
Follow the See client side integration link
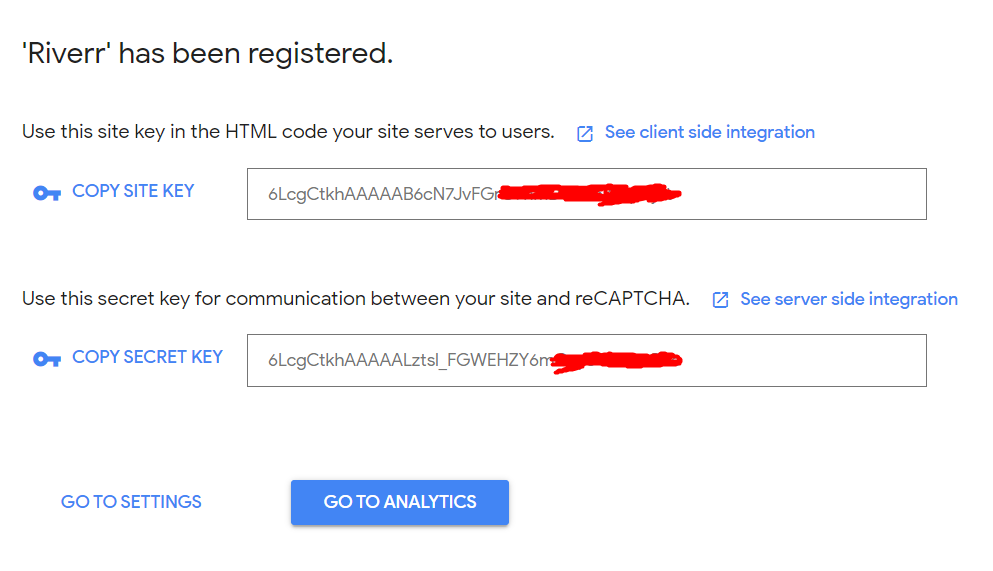[x=709, y=132]
